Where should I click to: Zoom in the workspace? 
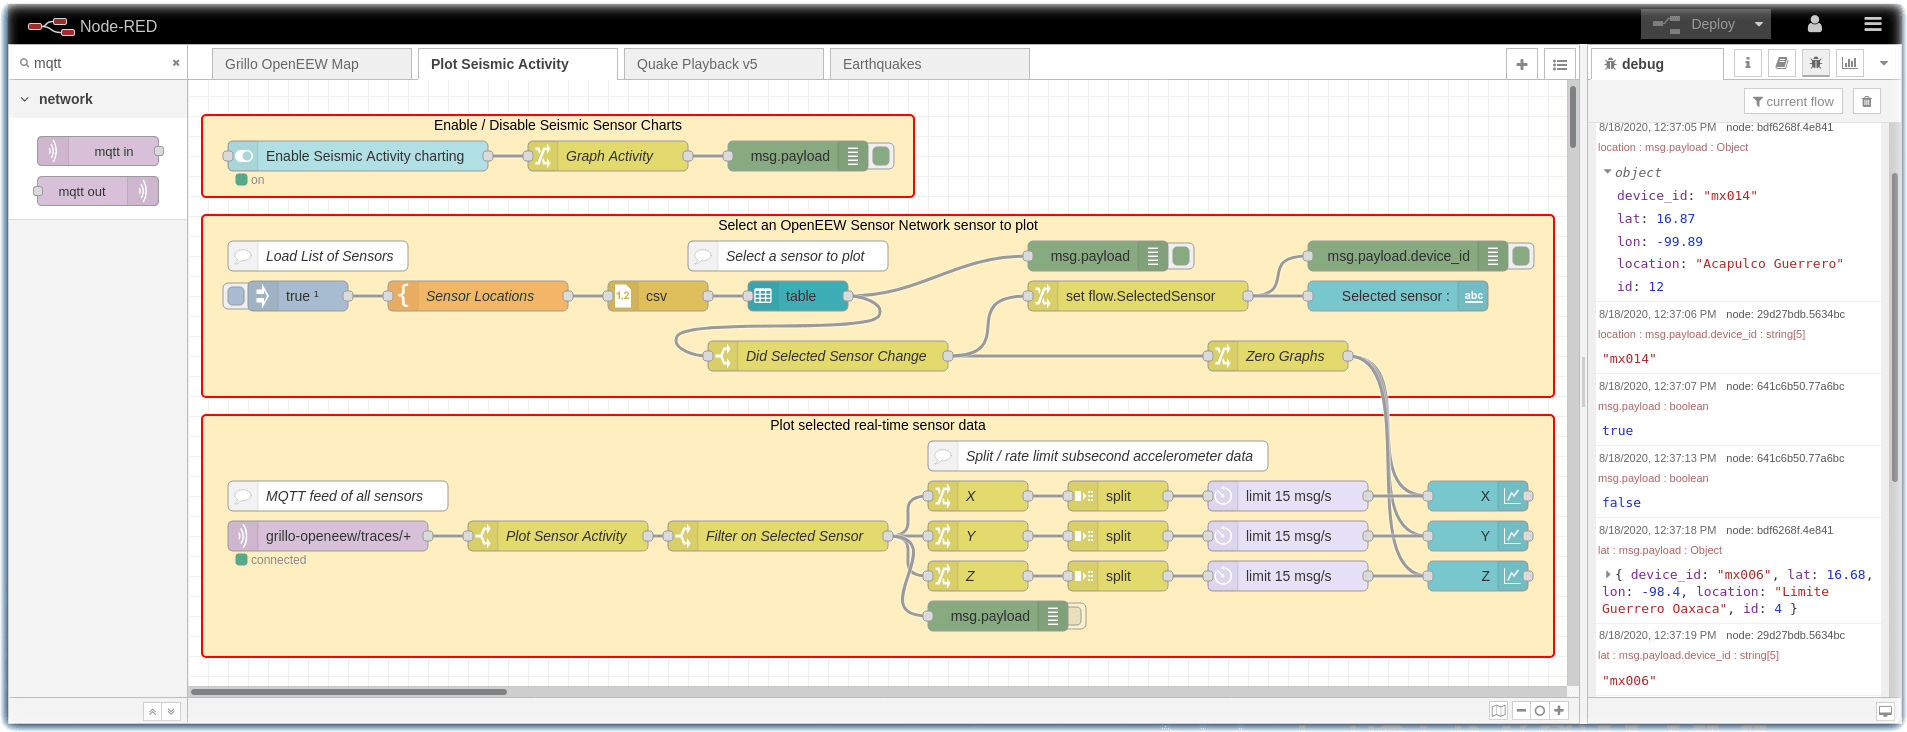click(x=1559, y=711)
